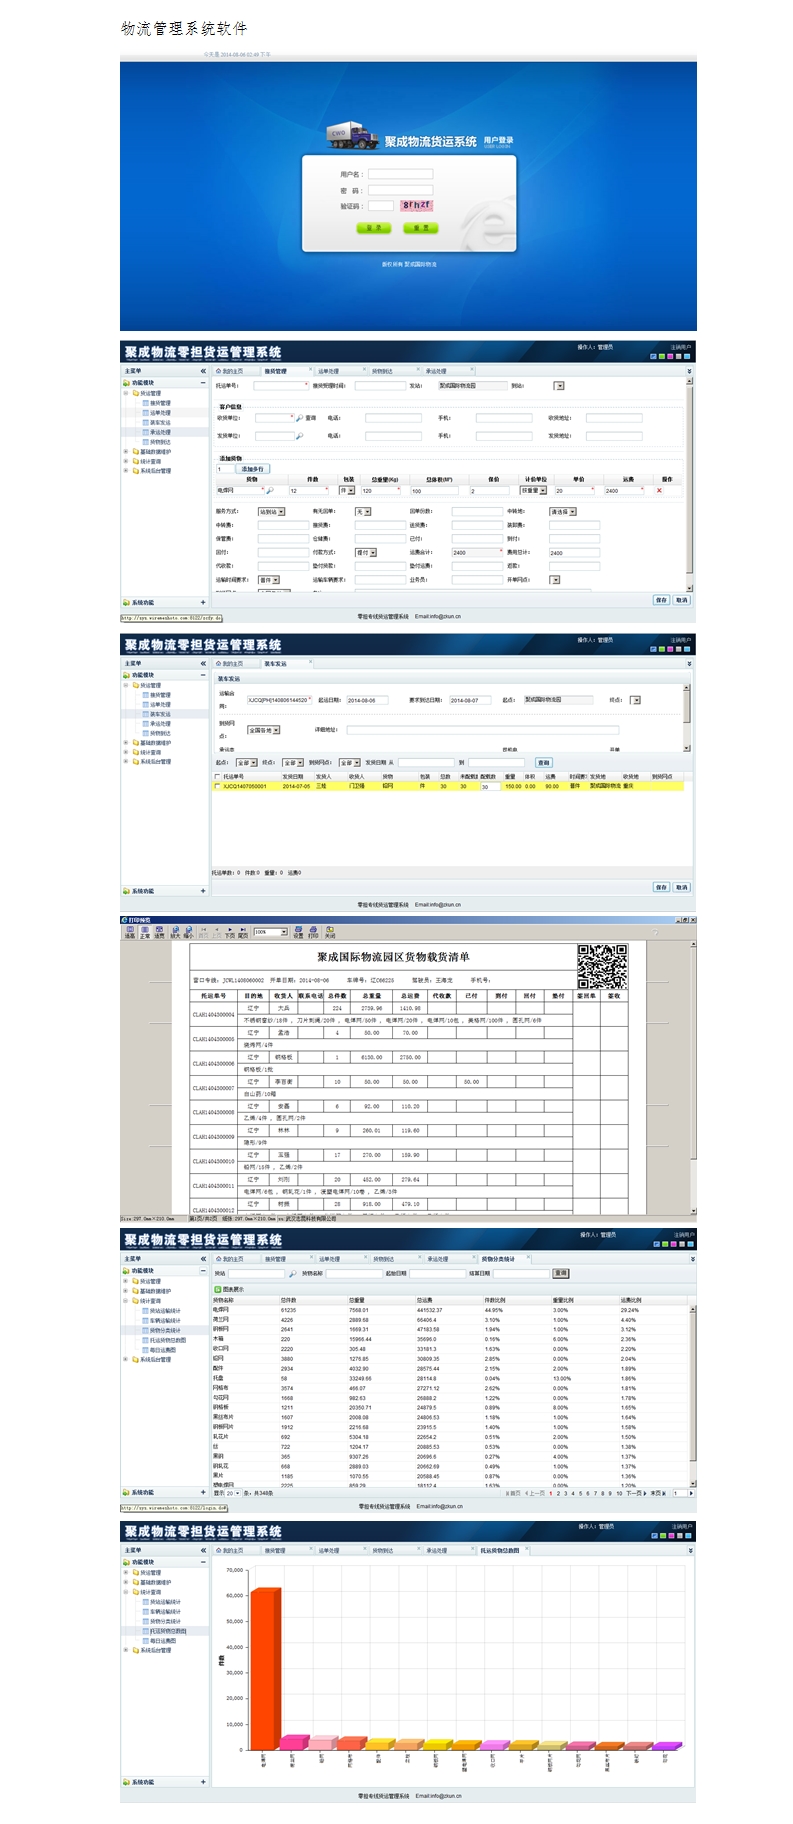Screen dimensions: 793x1824
Task: Click the 上页 previous-page icon in print preview
Action: click(216, 932)
